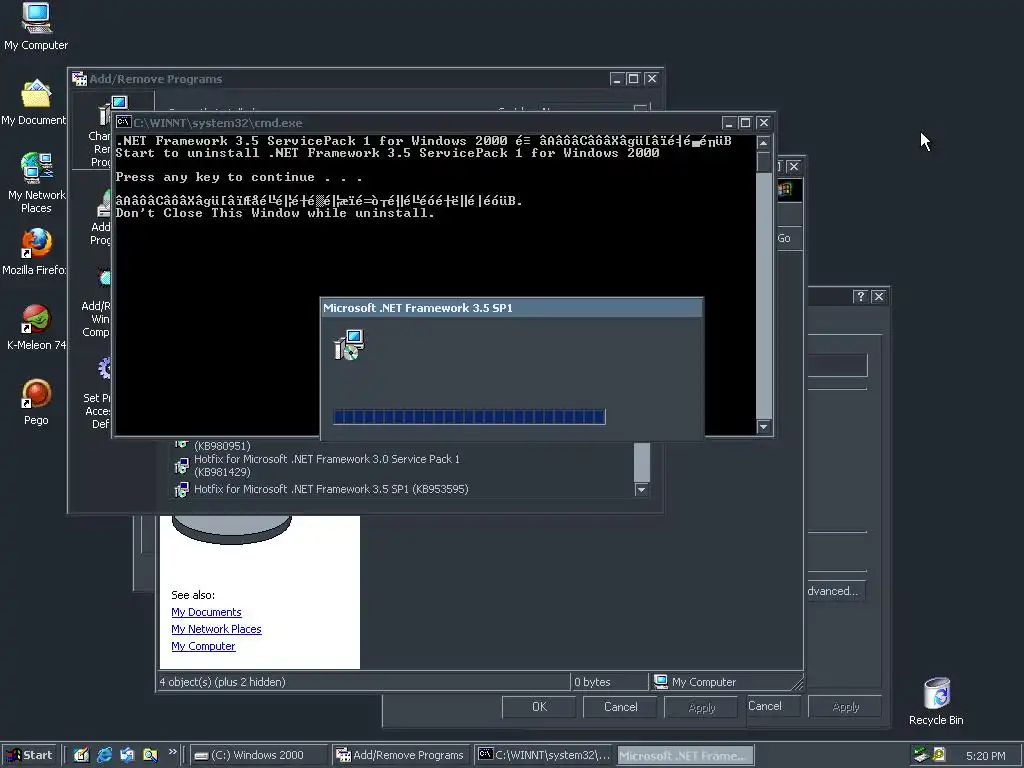
Task: Click the 'Press any key to continue' line
Action: [x=238, y=177]
